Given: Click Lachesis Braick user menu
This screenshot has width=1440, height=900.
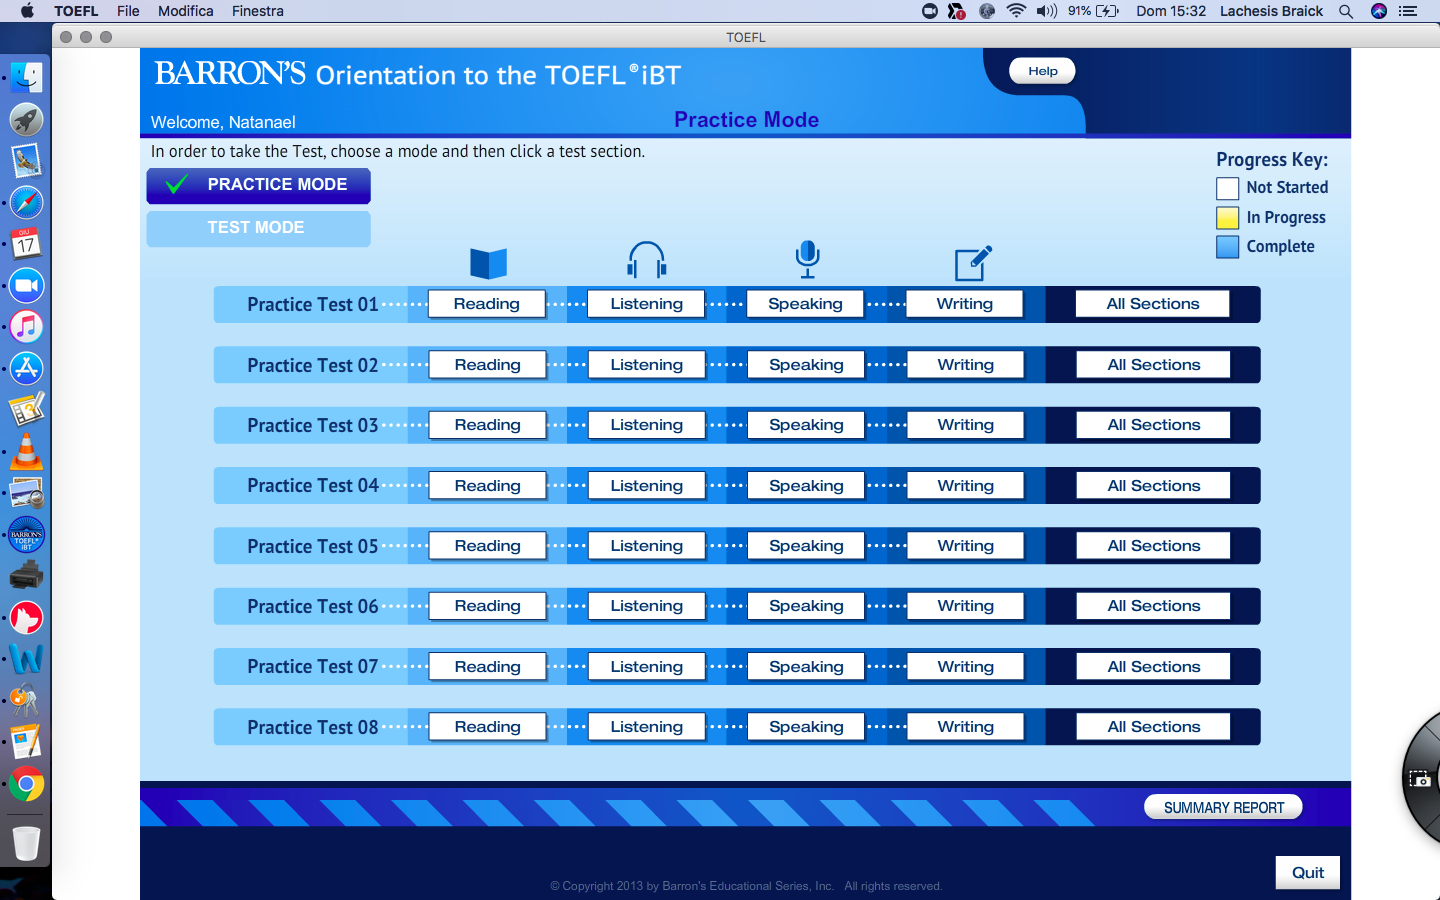Looking at the screenshot, I should coord(1271,11).
